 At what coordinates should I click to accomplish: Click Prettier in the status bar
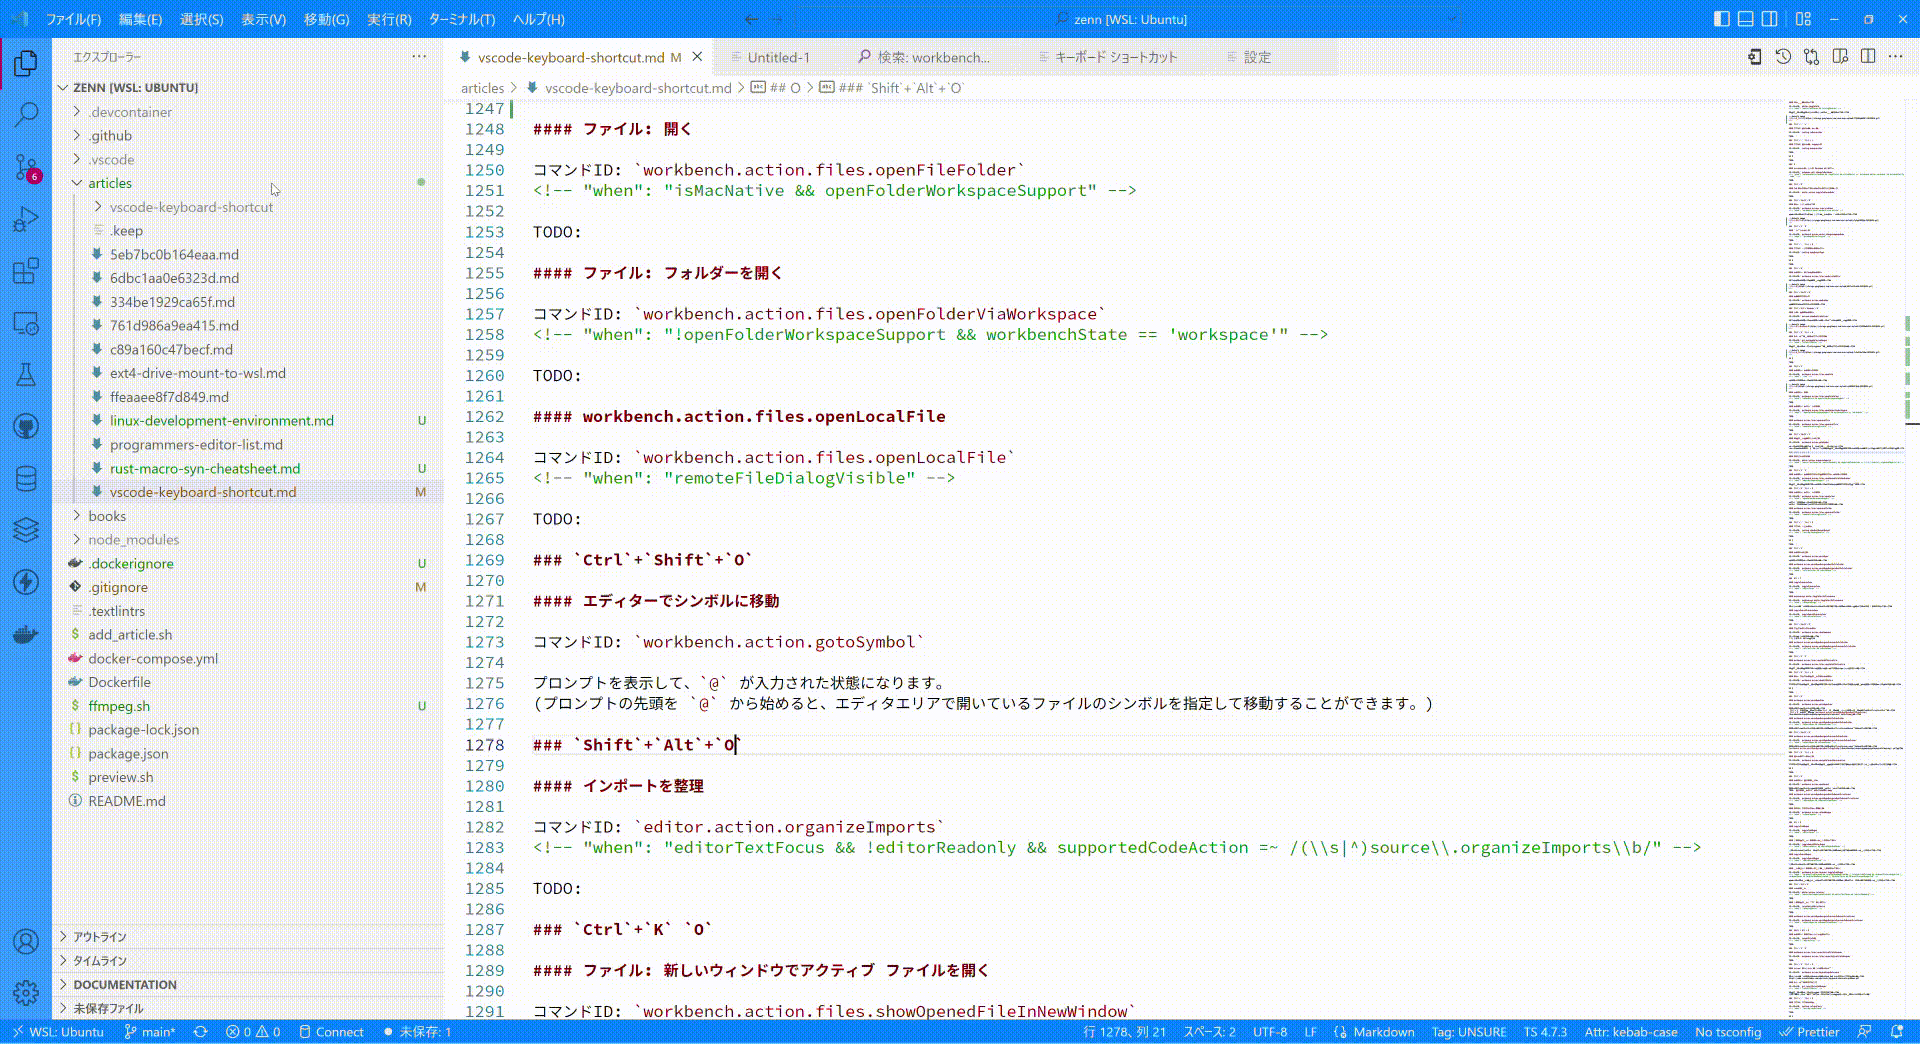pyautogui.click(x=1809, y=1032)
